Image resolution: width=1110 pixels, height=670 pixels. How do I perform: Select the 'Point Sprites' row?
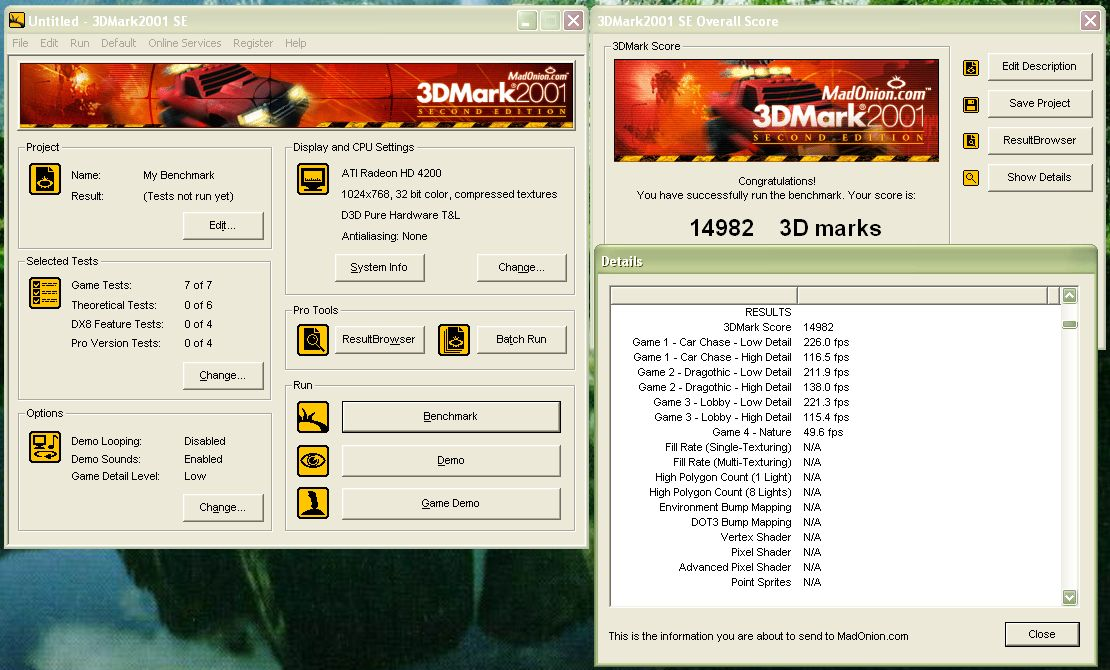click(x=835, y=582)
